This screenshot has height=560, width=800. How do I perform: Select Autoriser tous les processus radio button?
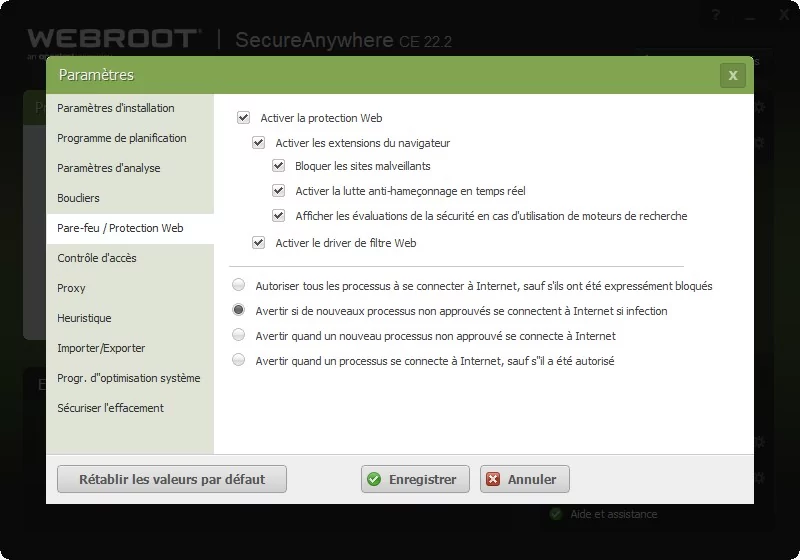pyautogui.click(x=238, y=285)
